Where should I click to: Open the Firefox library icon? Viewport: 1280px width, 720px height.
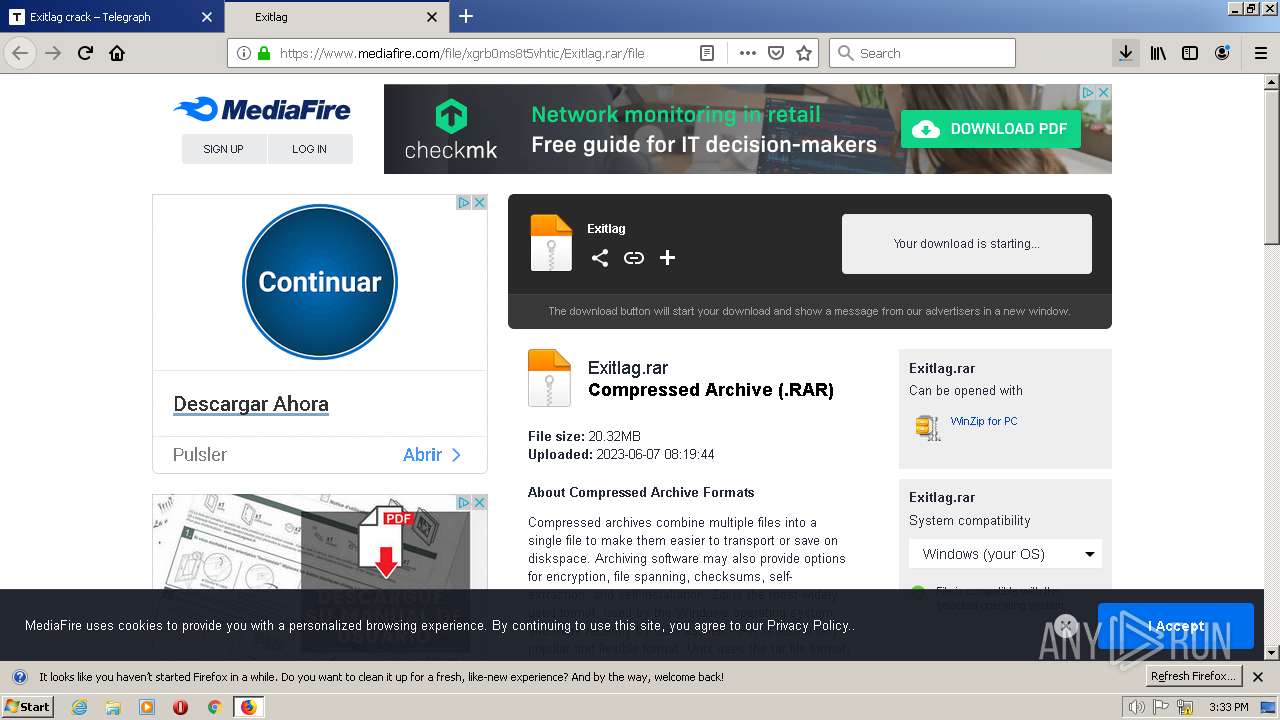(x=1158, y=53)
